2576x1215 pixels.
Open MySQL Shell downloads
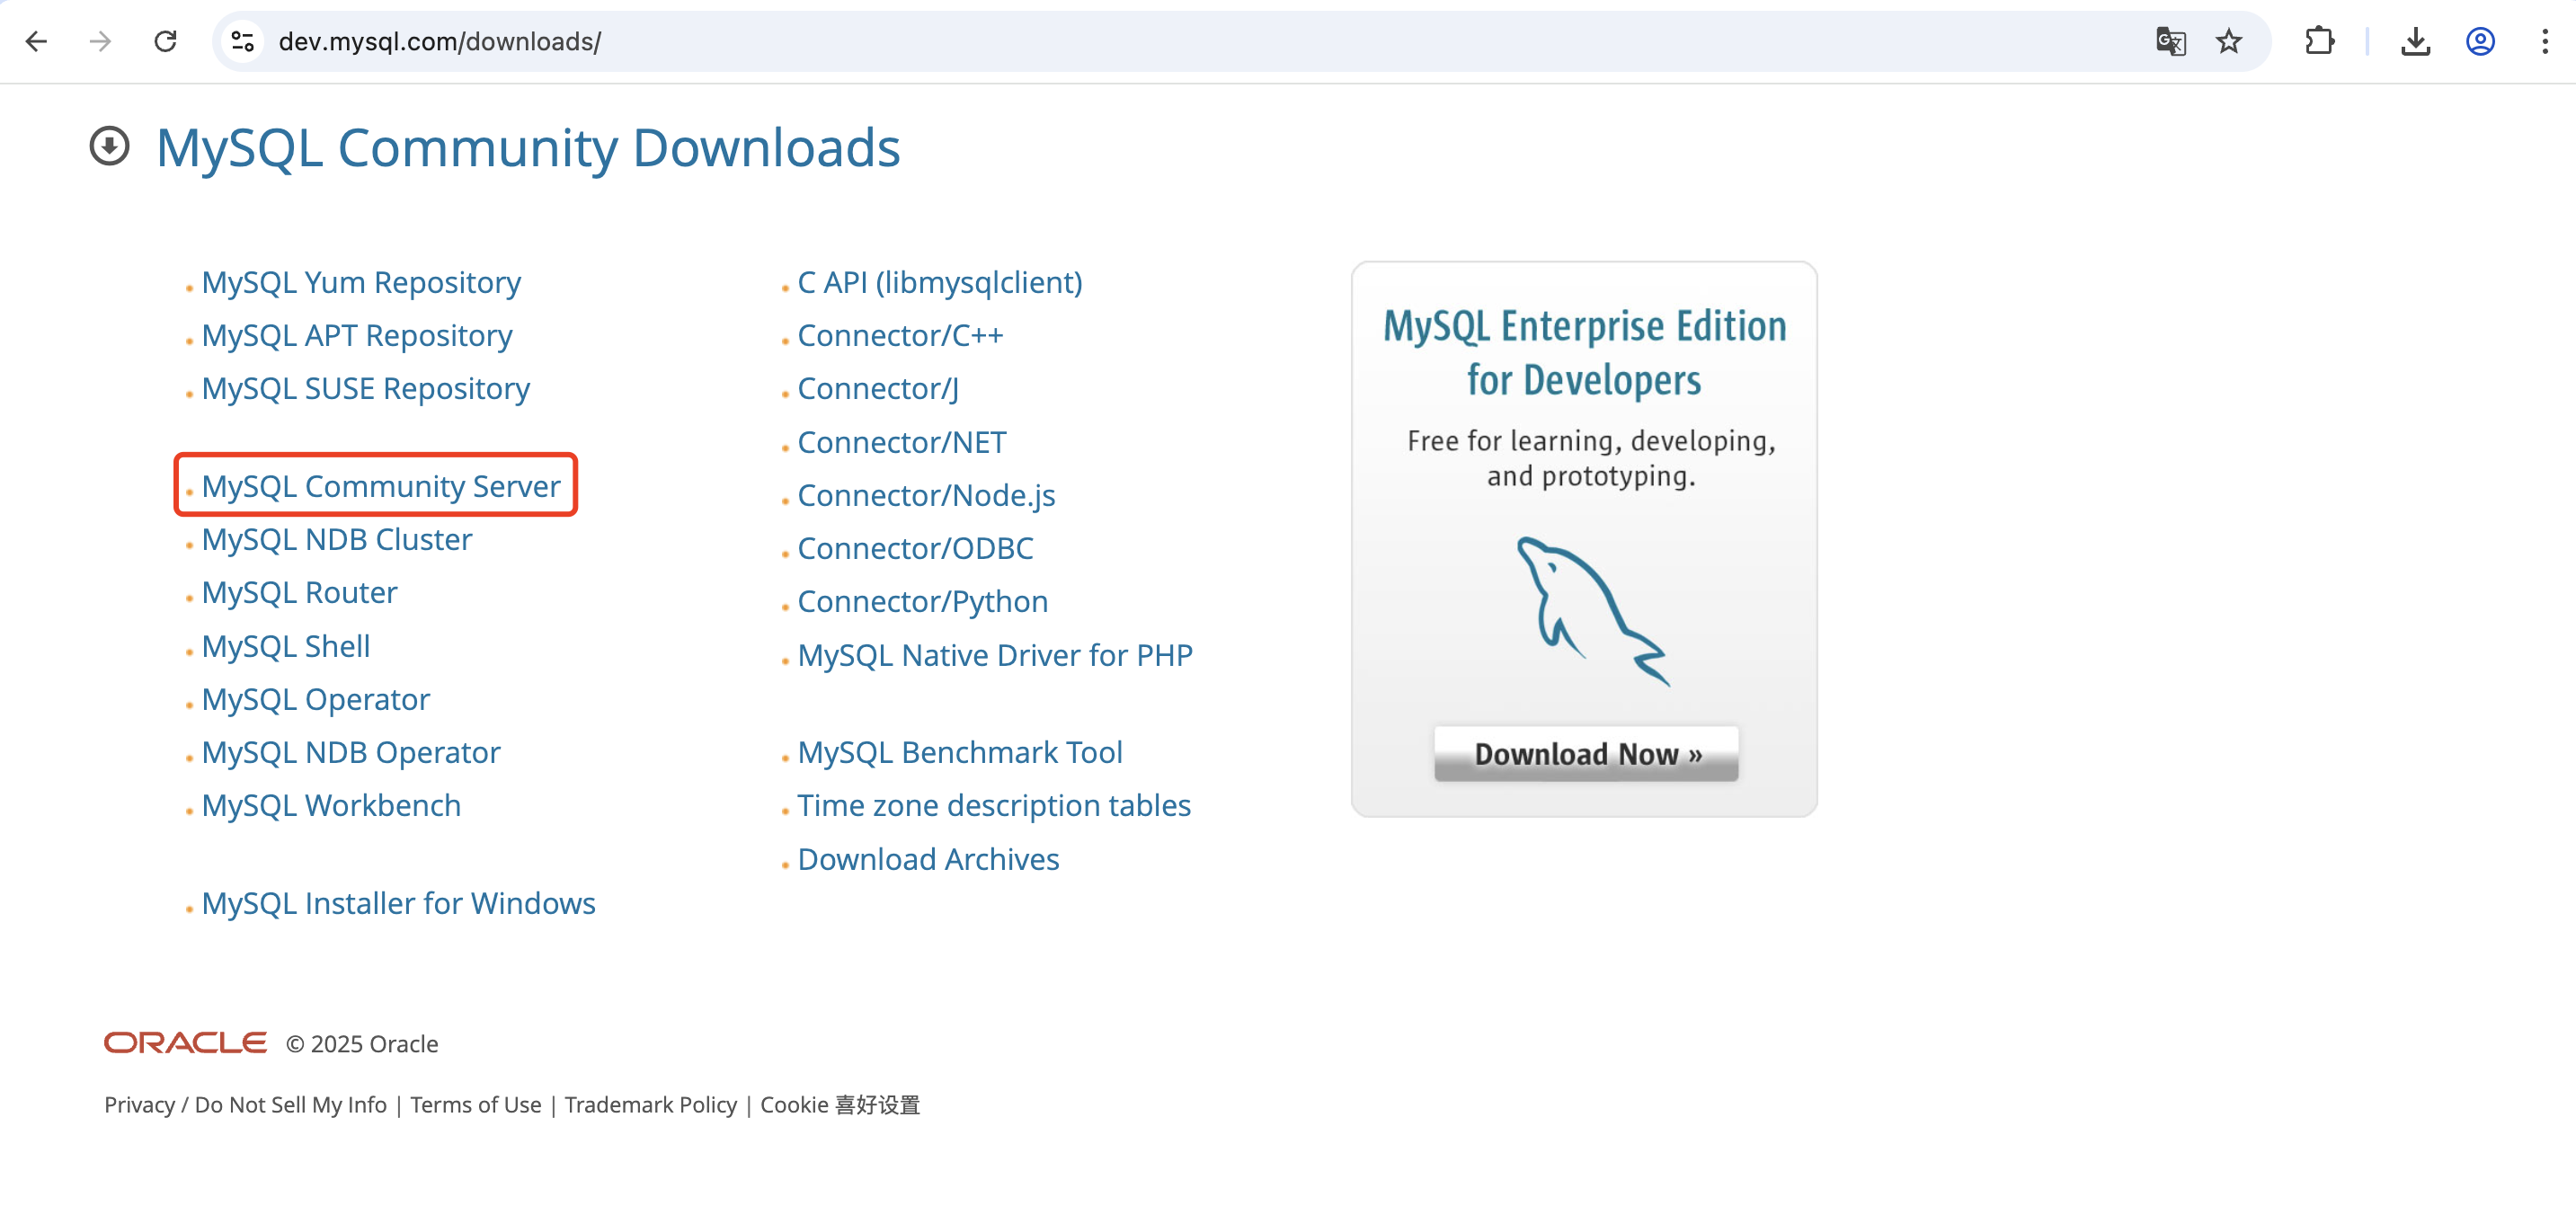(286, 647)
